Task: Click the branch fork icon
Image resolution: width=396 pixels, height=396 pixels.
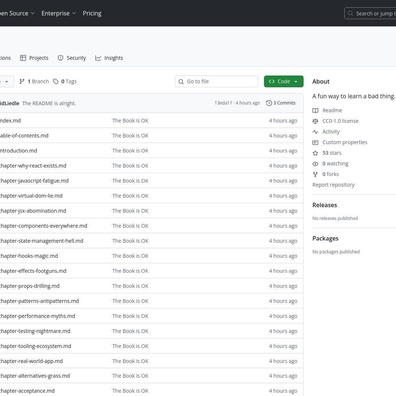Action: pyautogui.click(x=22, y=81)
